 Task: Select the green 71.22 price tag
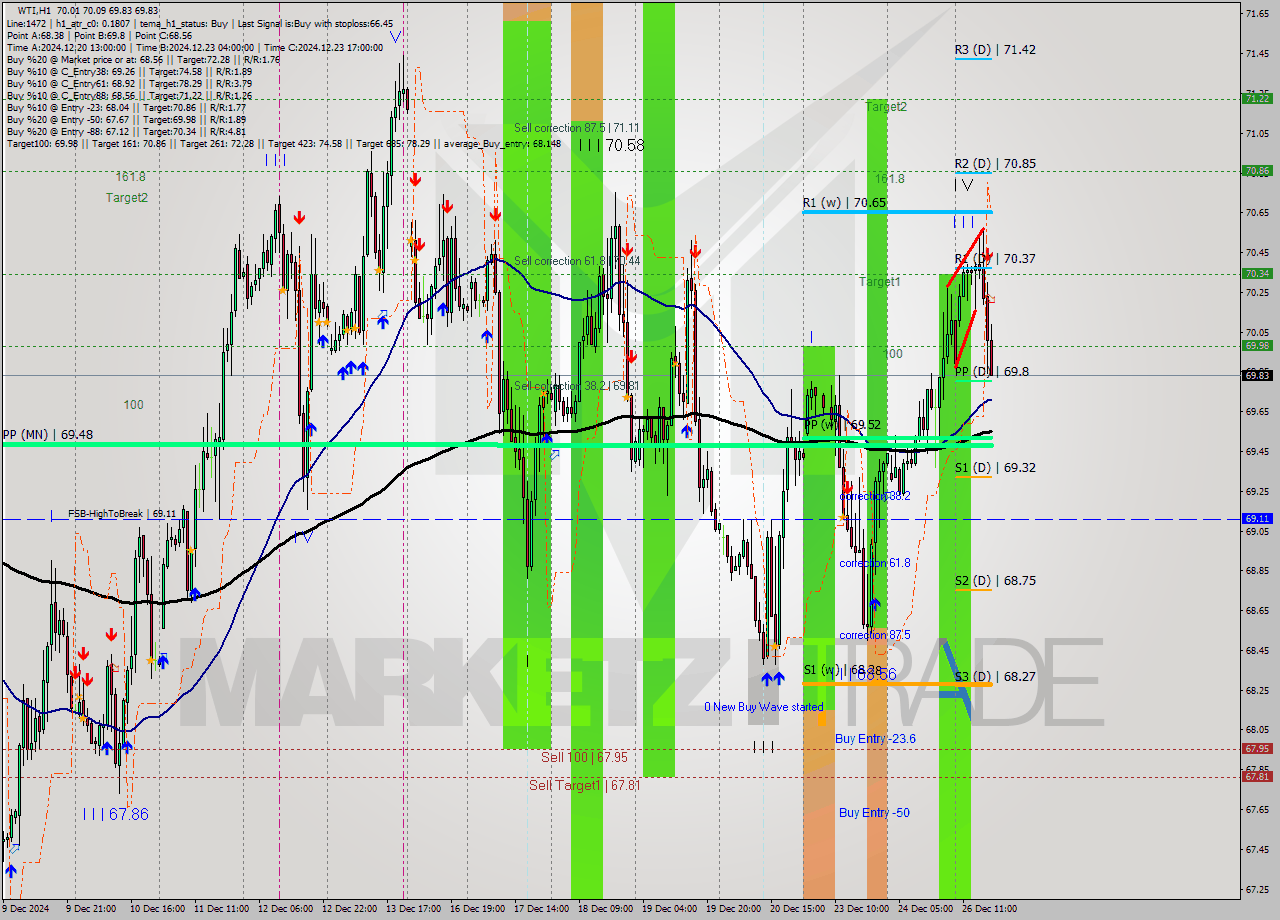1257,98
